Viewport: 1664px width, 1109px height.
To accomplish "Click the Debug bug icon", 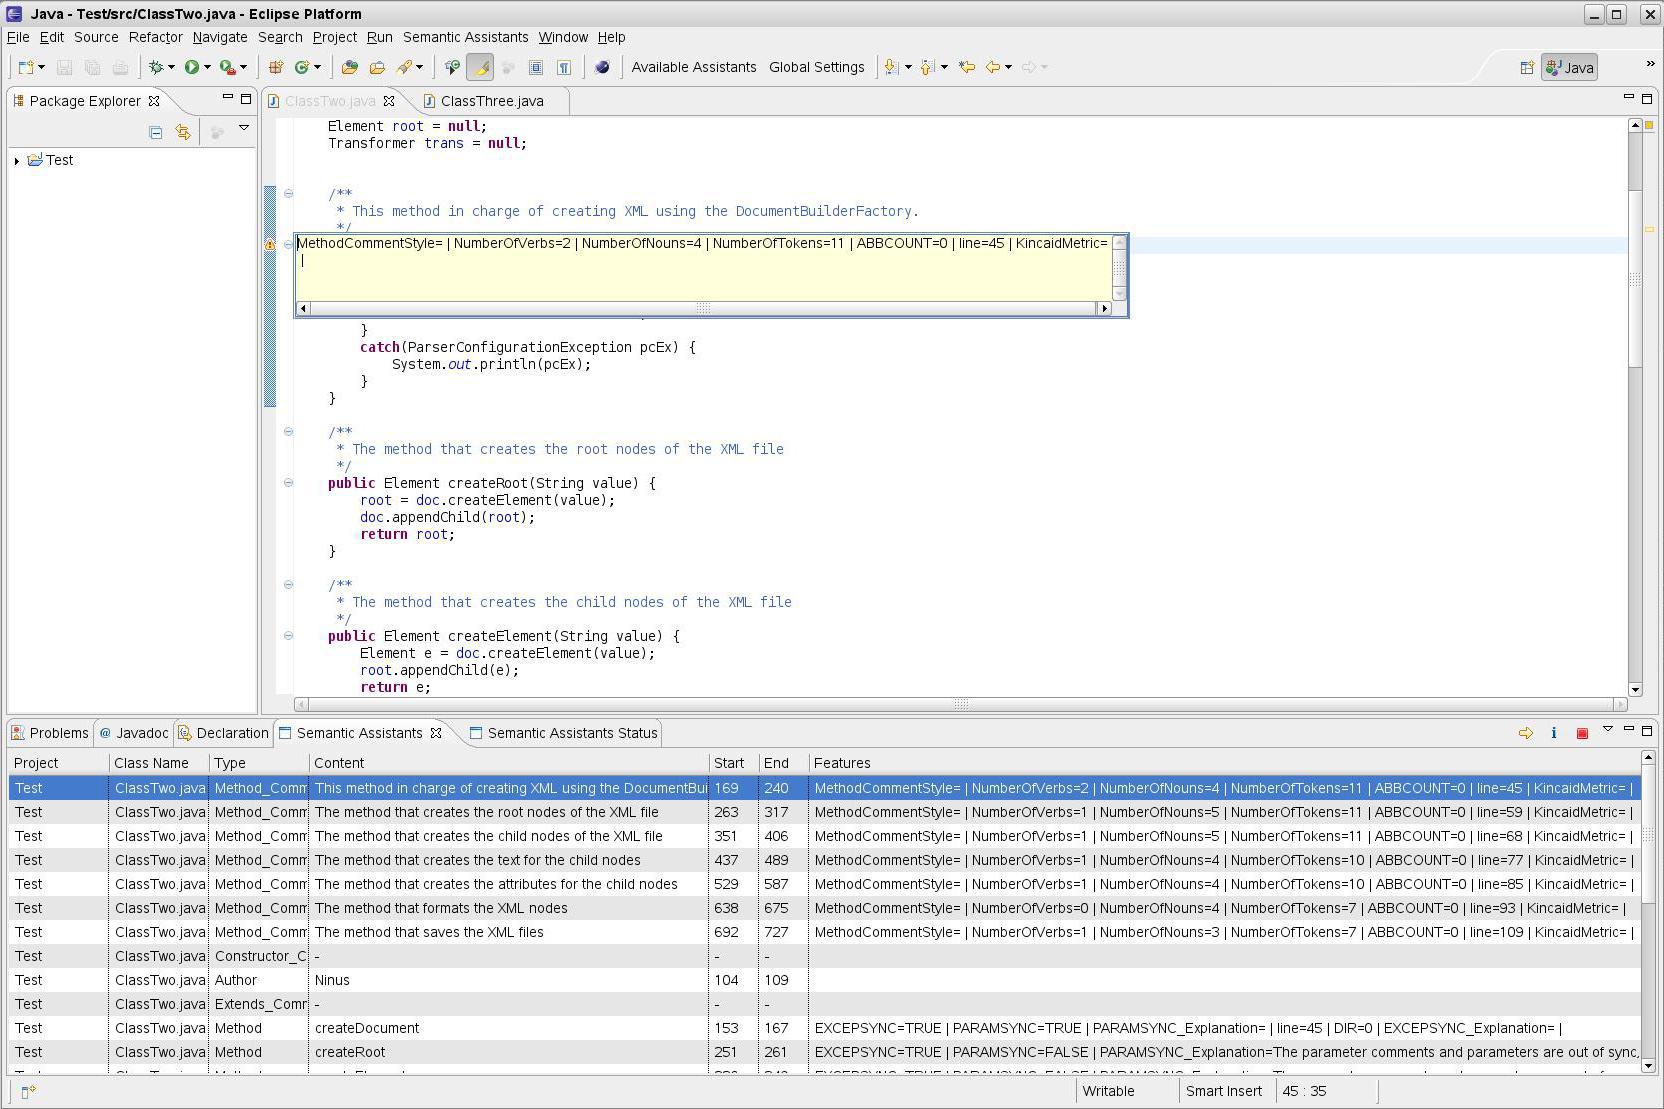I will tap(156, 67).
